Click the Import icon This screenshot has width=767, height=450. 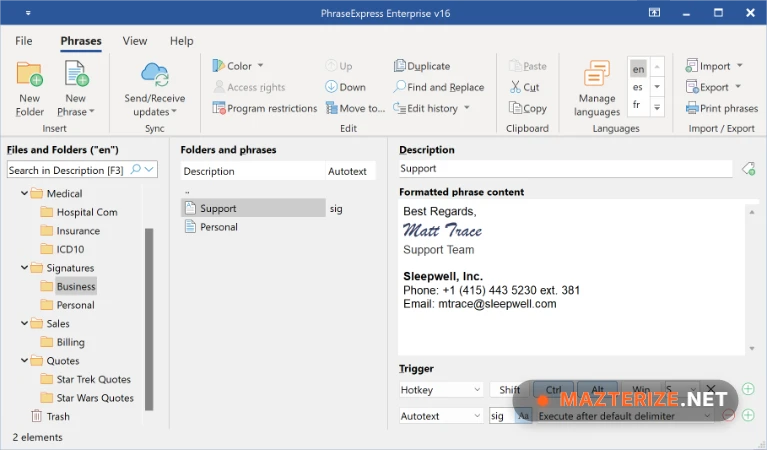point(692,66)
